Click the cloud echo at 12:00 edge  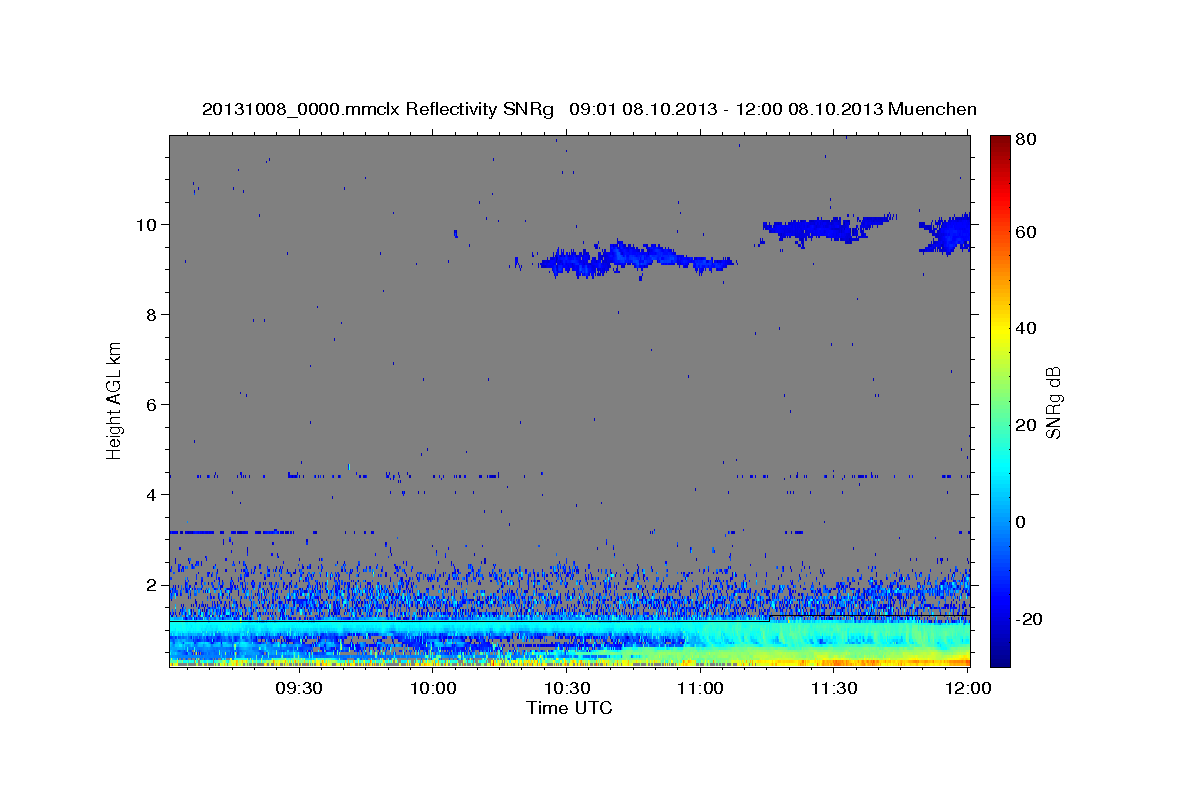[x=946, y=234]
